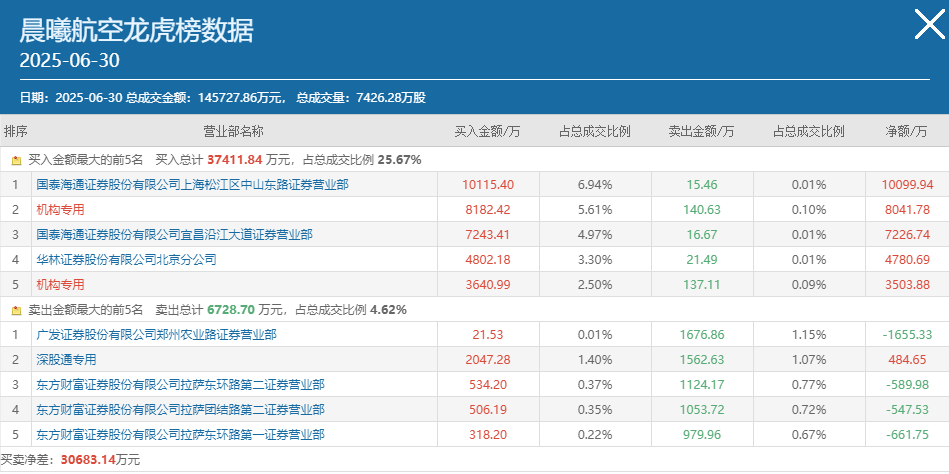Click the 晨曦航空龙虎榜数据 title
949x474 pixels.
[136, 30]
